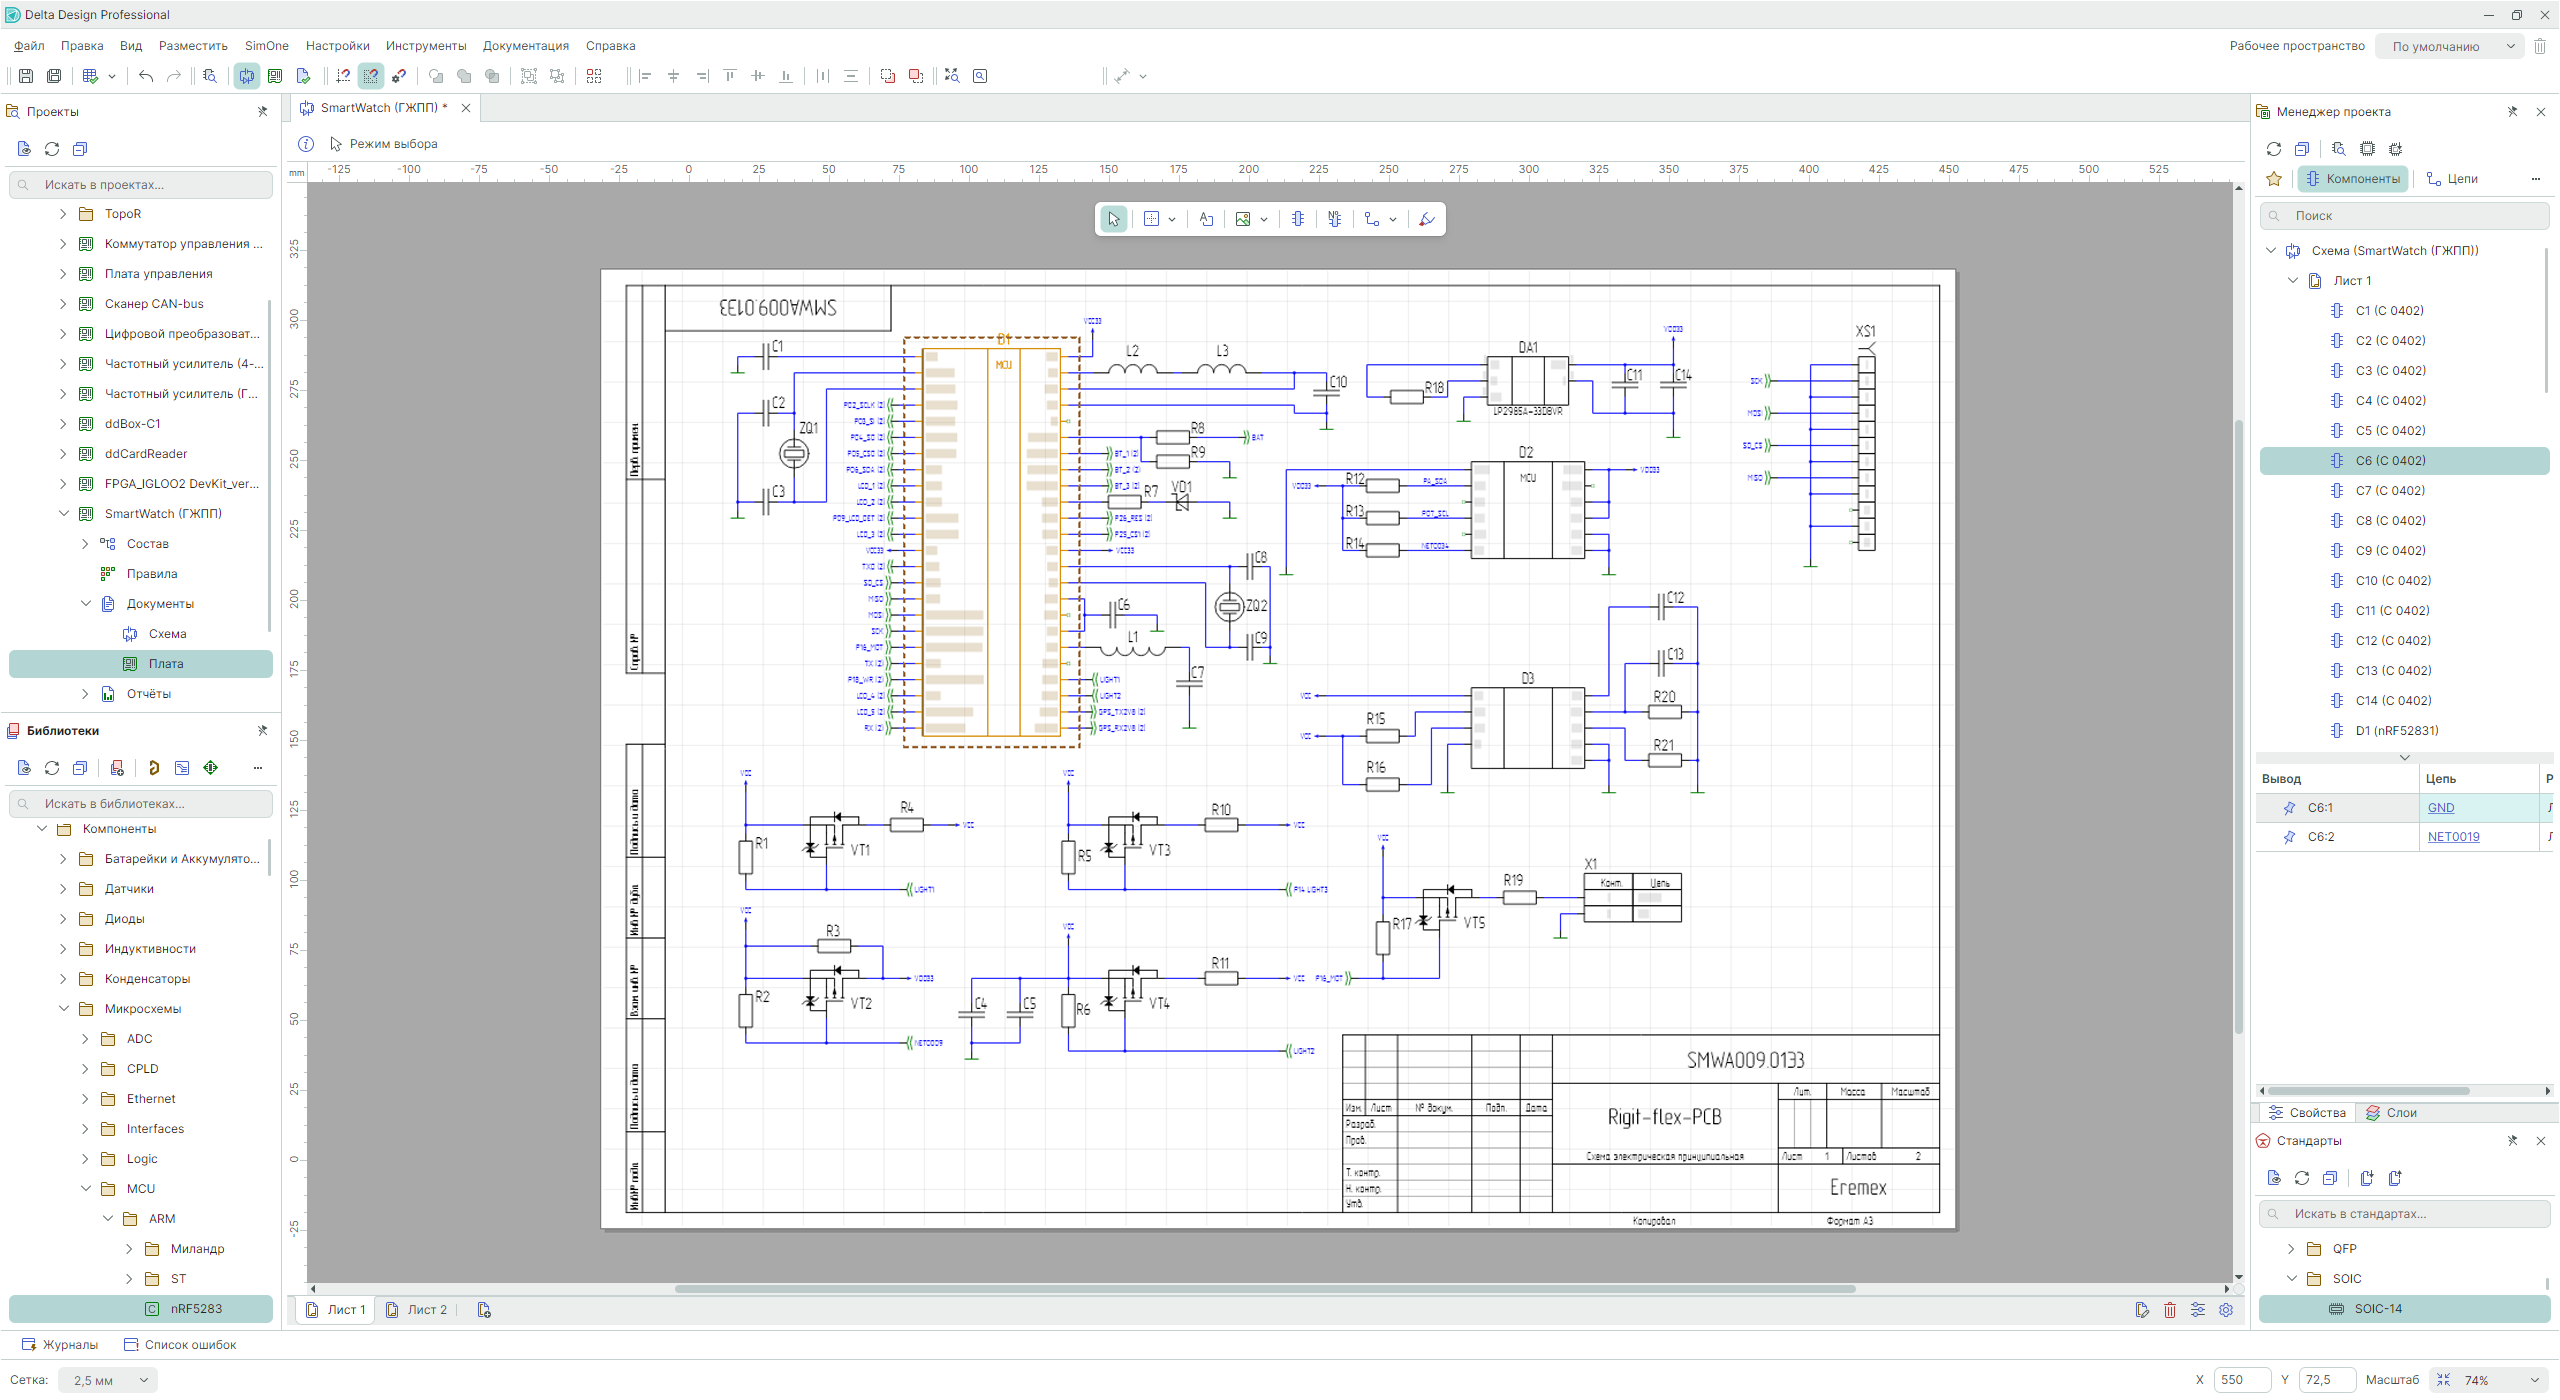Click the Save icon in the main toolbar

[x=26, y=76]
